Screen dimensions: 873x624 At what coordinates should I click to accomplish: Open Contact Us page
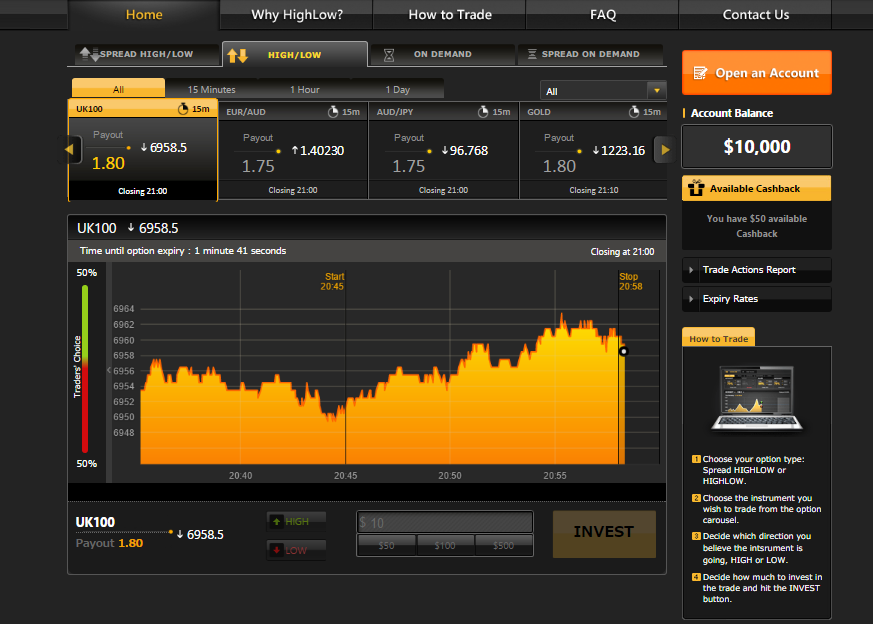[756, 14]
